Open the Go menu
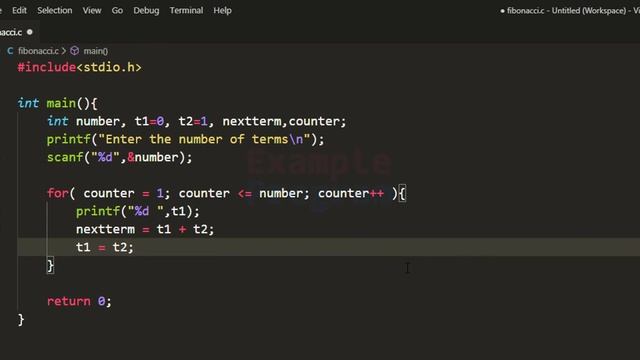Screen dimensions: 640x360 pyautogui.click(x=117, y=10)
